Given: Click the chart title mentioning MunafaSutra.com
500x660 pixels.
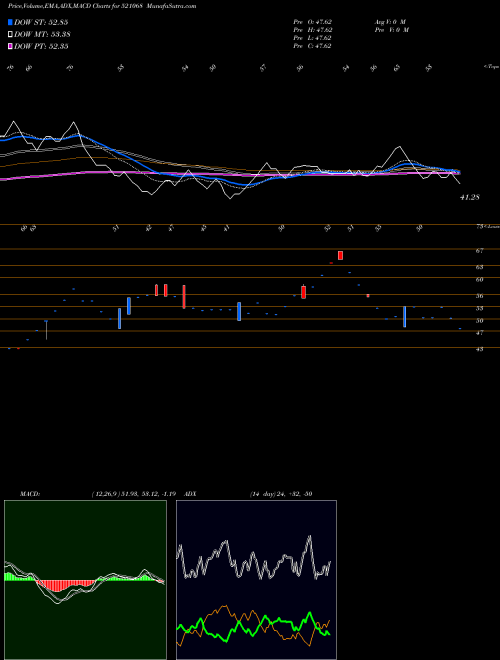Looking at the screenshot, I should 102,6.
